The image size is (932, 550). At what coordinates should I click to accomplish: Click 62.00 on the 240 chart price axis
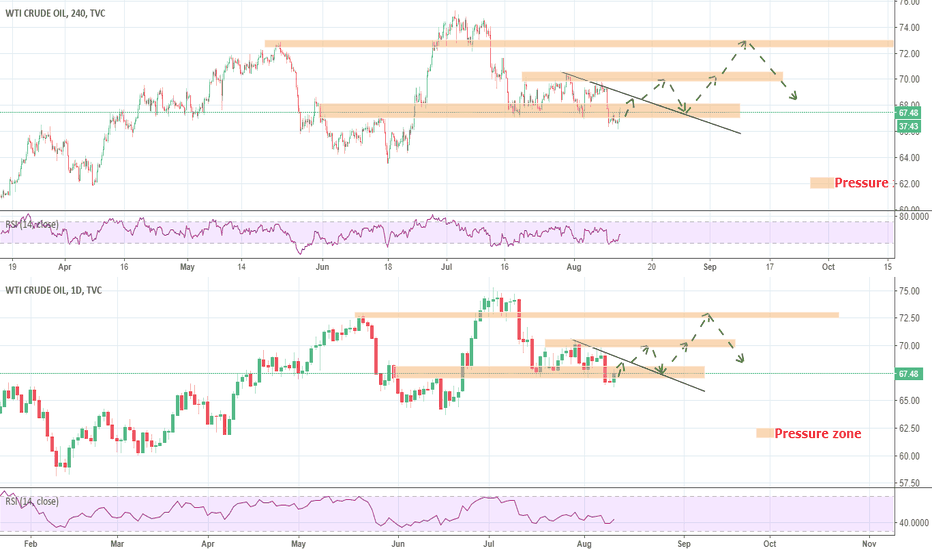click(x=910, y=184)
